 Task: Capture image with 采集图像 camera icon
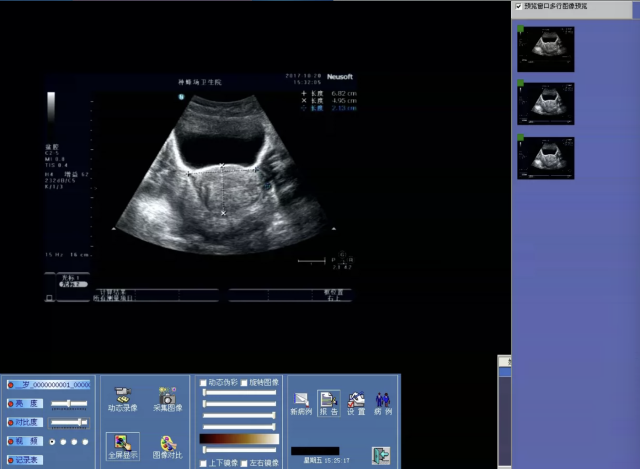(167, 399)
